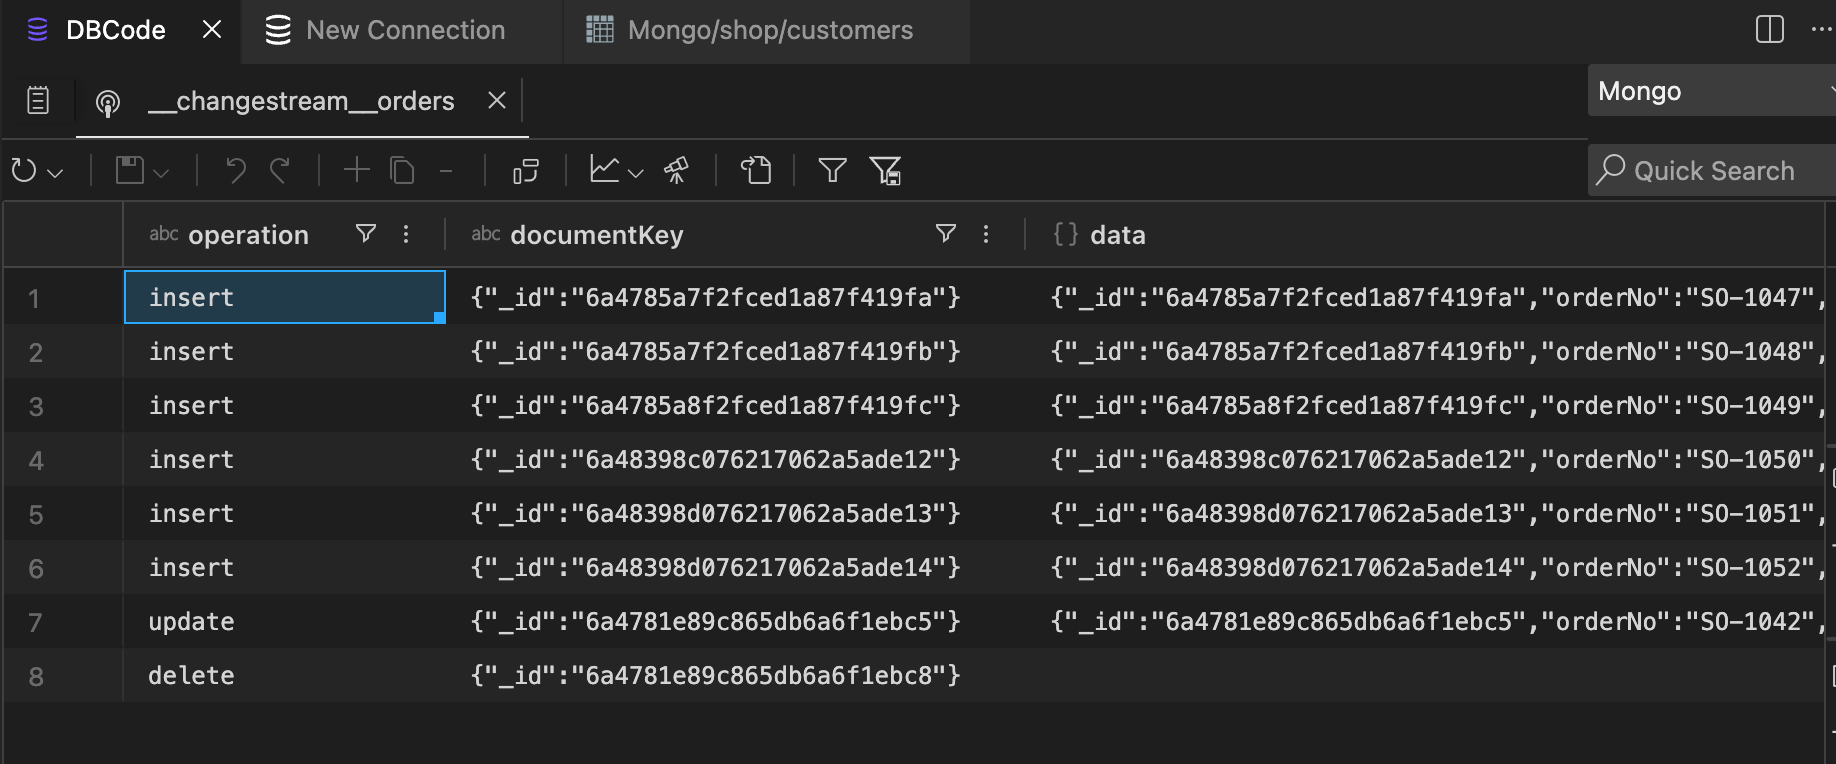Open the more actions ellipsis menu
Screen dimensions: 1836x764
(x=1822, y=29)
